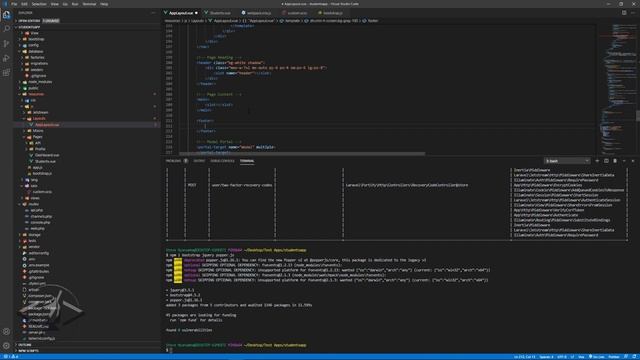Click the feedback icon in status bar
640x360 pixels.
tap(626, 357)
